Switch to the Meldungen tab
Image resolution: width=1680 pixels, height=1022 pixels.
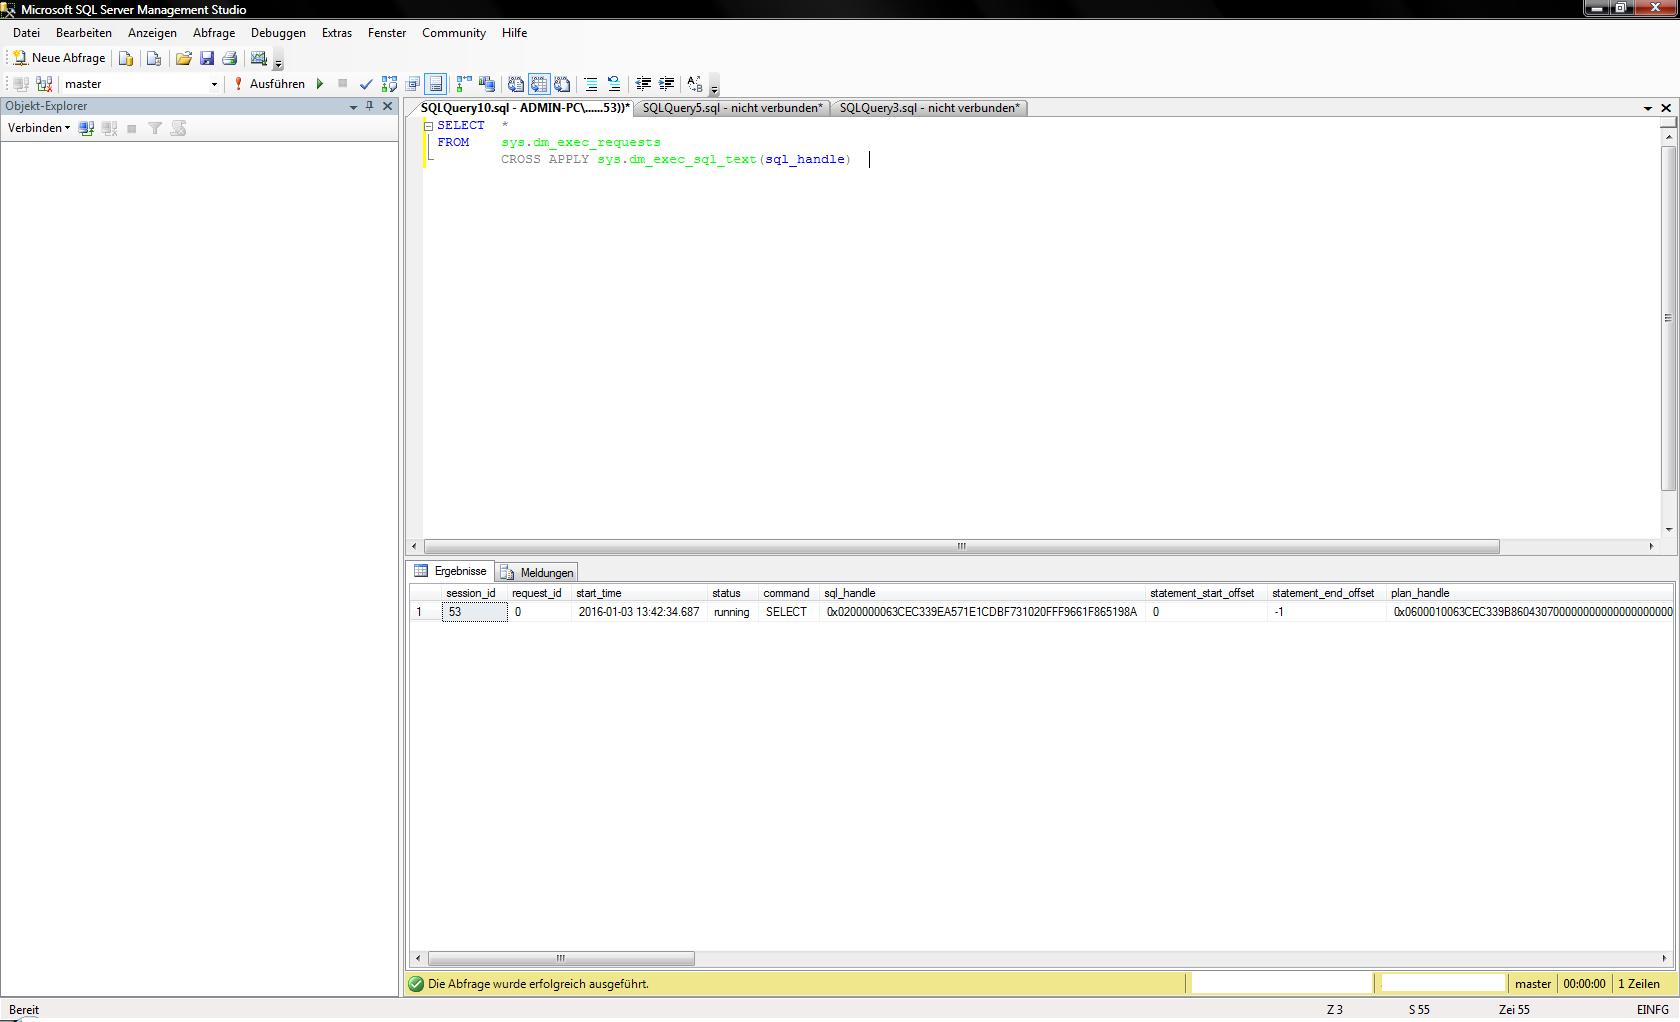click(x=537, y=572)
